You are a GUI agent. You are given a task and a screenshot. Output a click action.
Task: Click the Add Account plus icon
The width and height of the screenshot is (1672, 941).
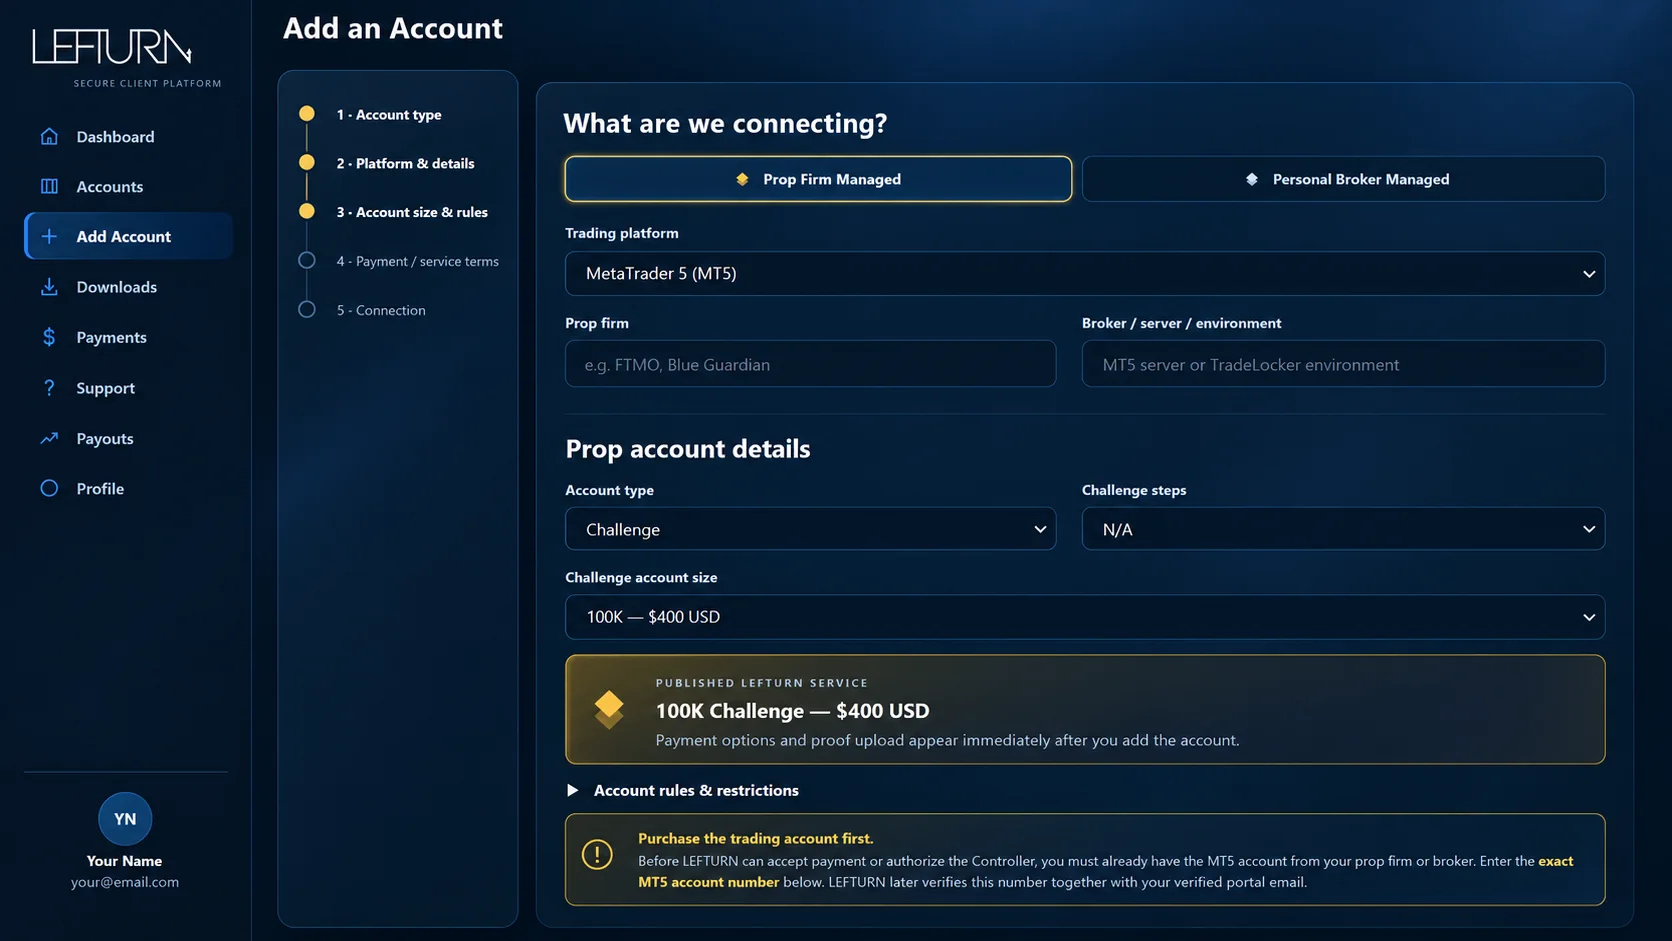pos(49,236)
